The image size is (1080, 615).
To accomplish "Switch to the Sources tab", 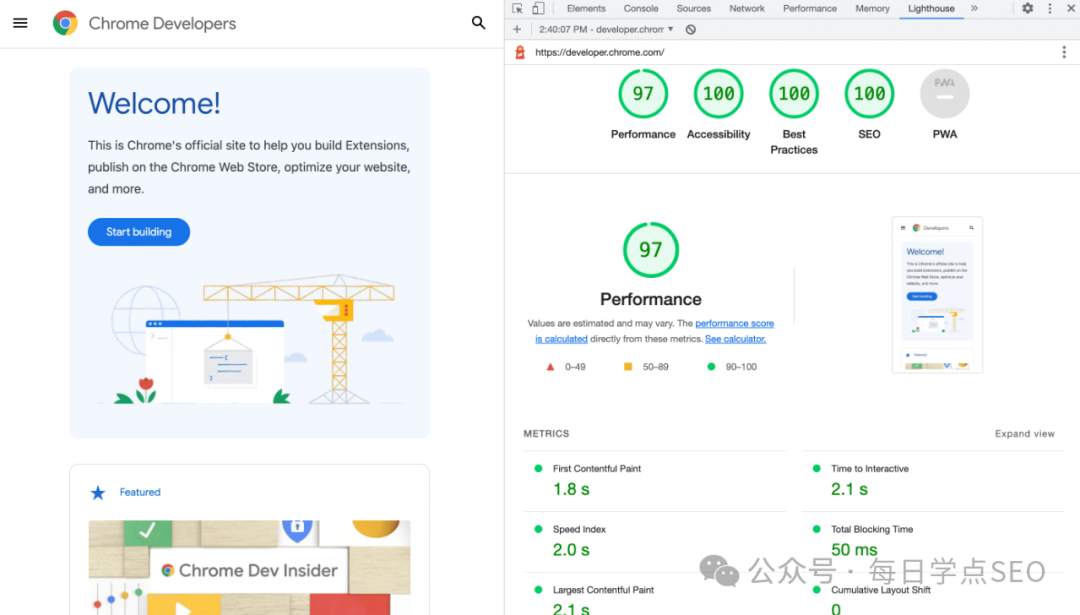I will click(x=693, y=8).
